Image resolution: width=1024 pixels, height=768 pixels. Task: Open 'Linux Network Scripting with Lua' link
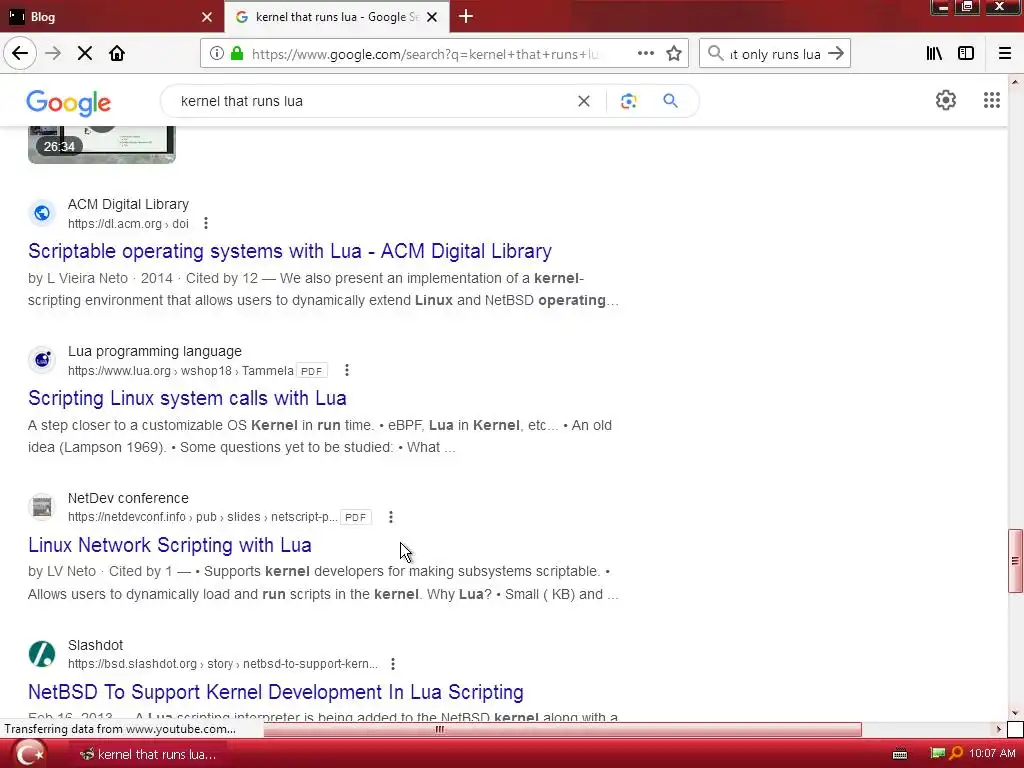[170, 545]
